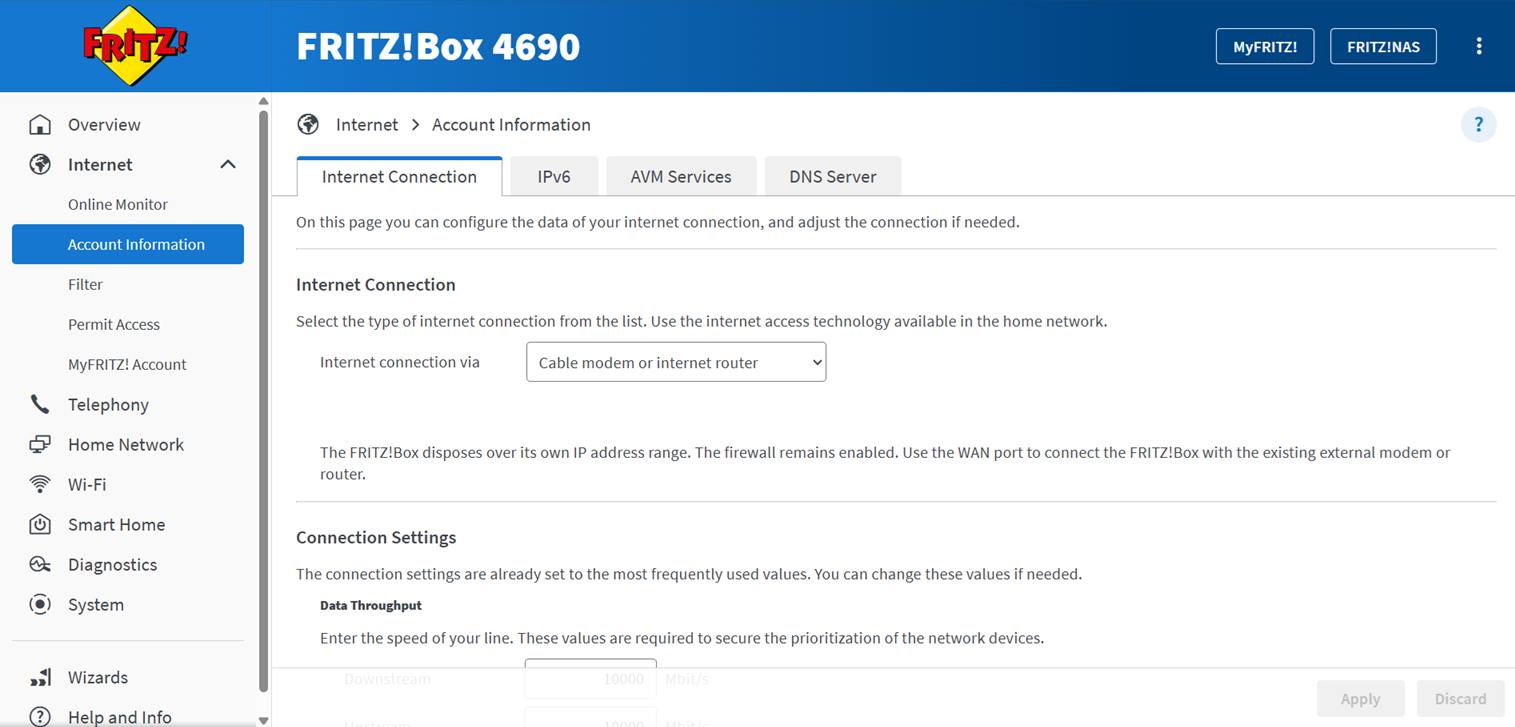The image size is (1515, 727).
Task: Open Help and Info
Action: (120, 717)
